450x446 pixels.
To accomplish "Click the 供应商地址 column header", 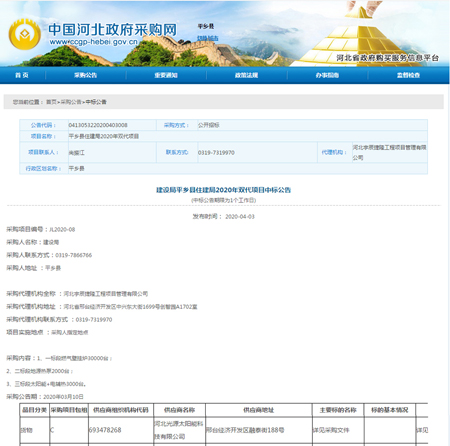I will (259, 410).
